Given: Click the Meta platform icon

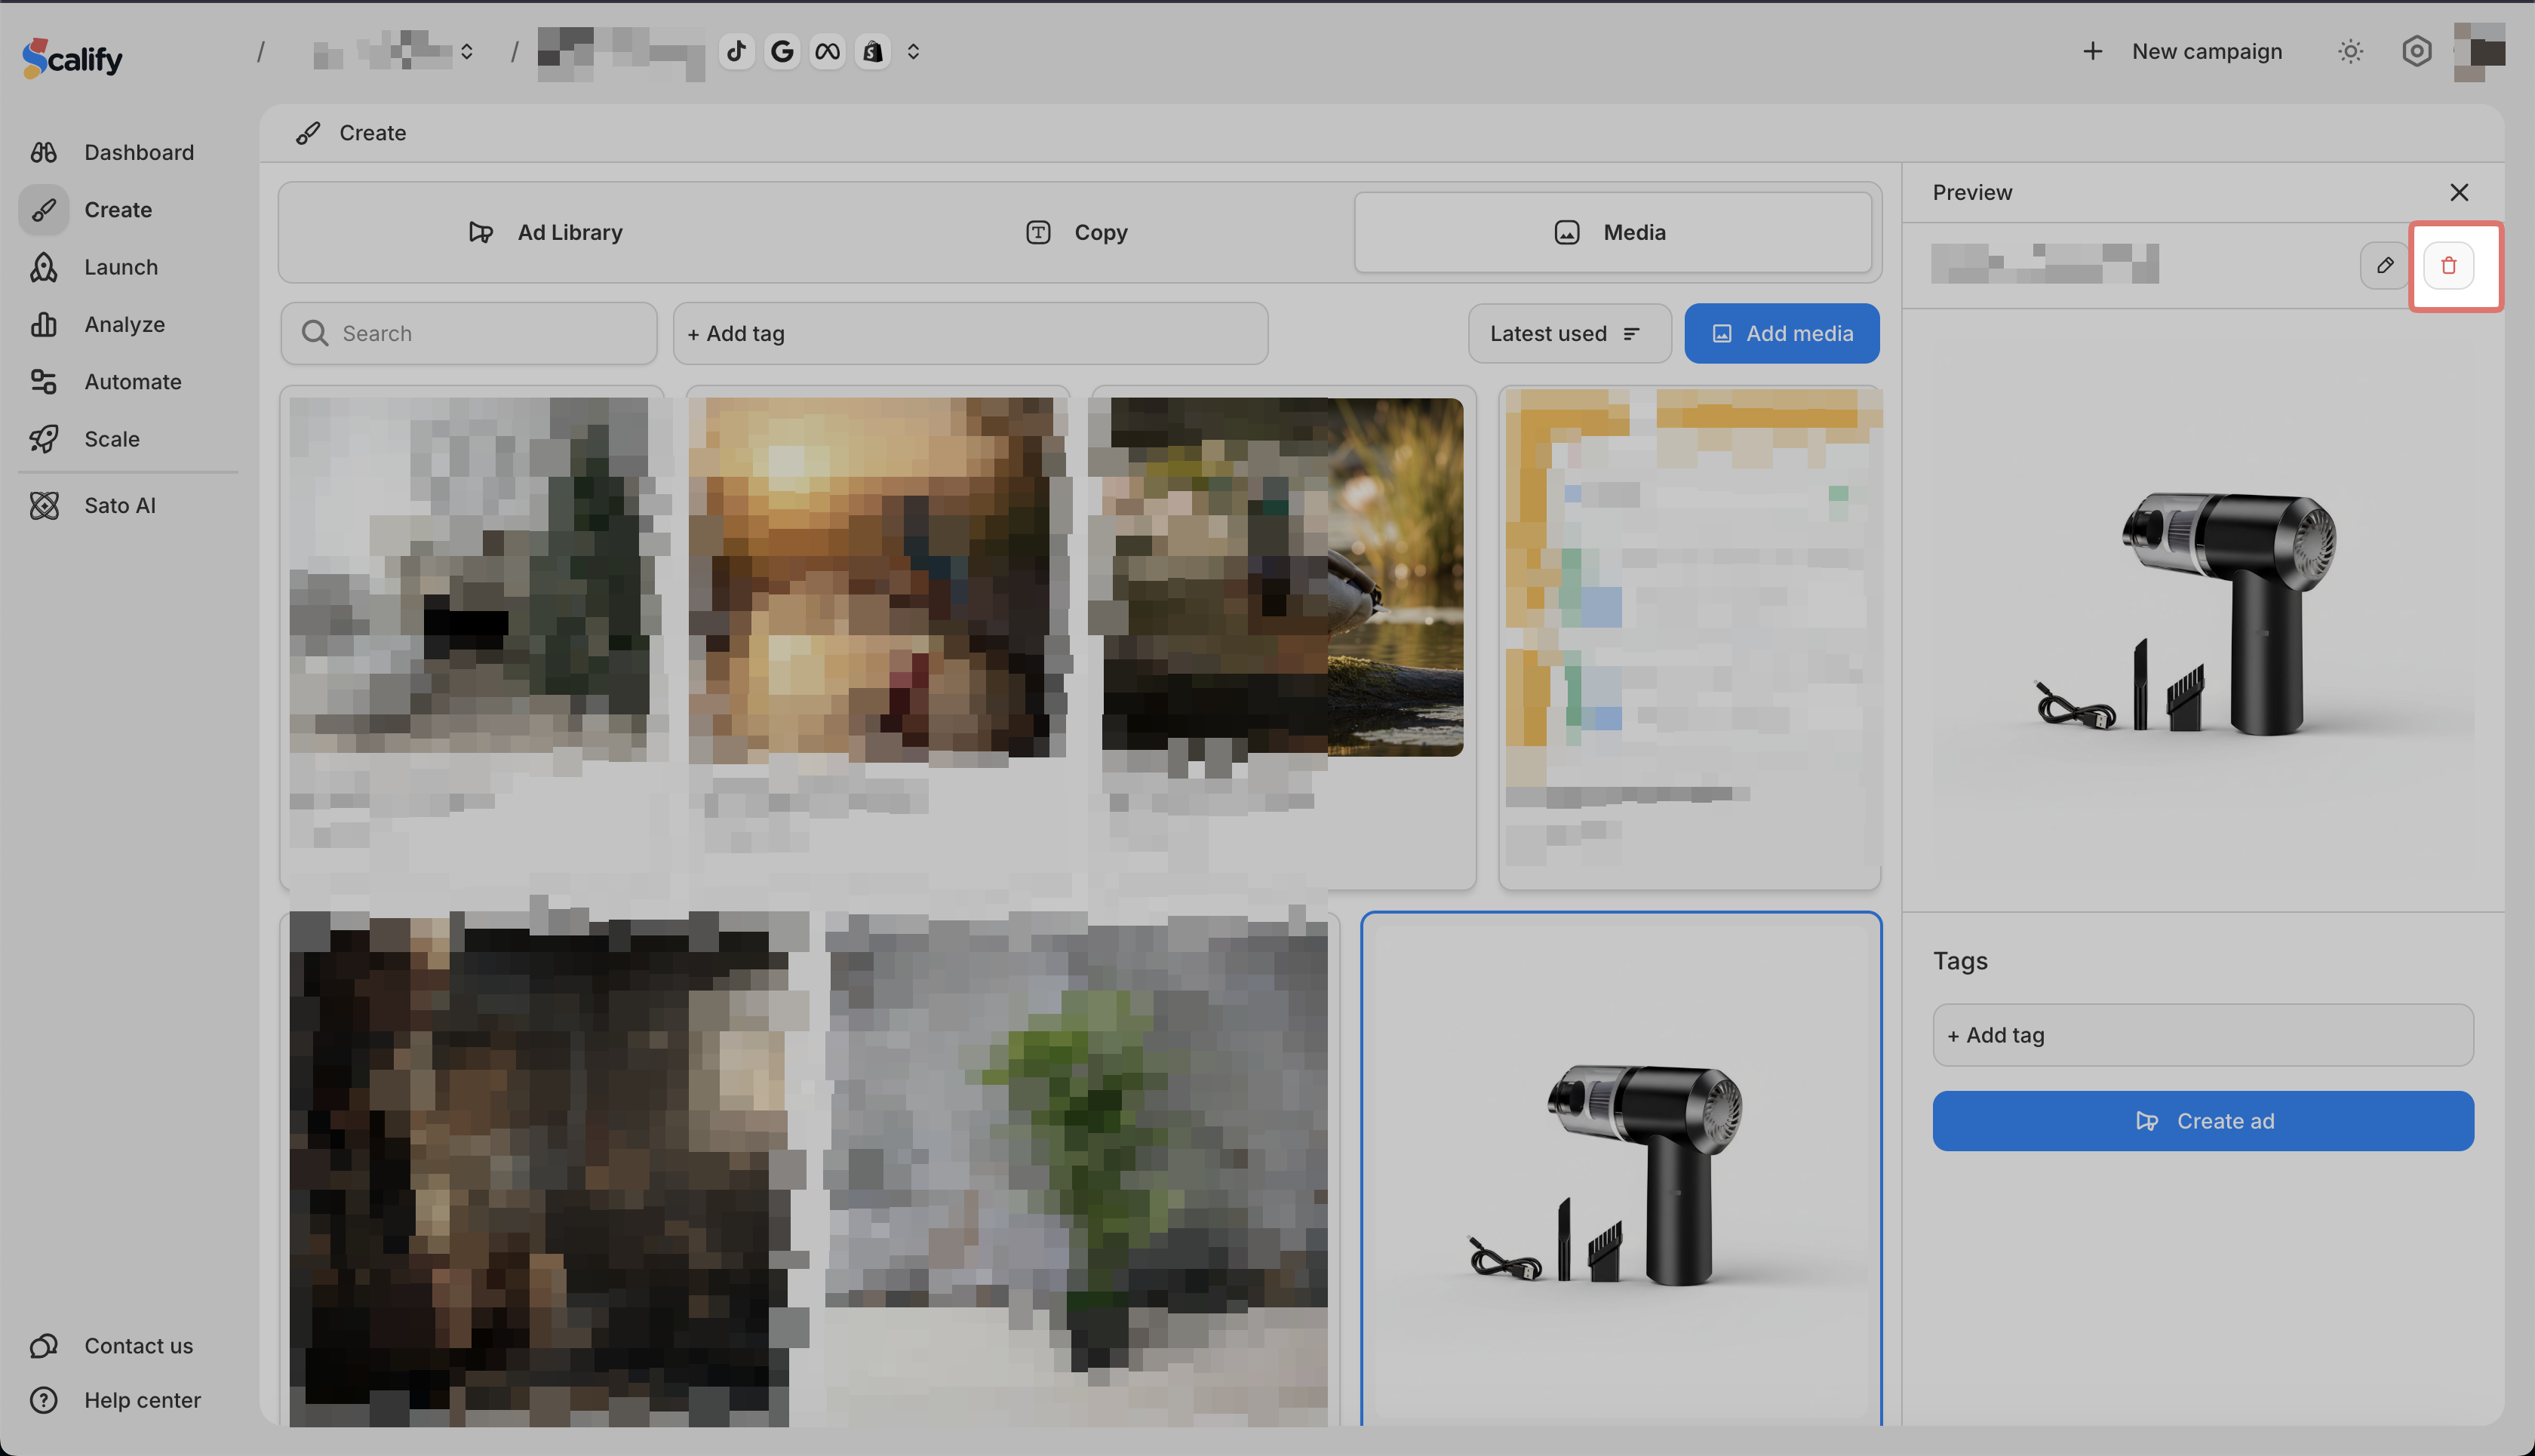Looking at the screenshot, I should click(x=827, y=51).
